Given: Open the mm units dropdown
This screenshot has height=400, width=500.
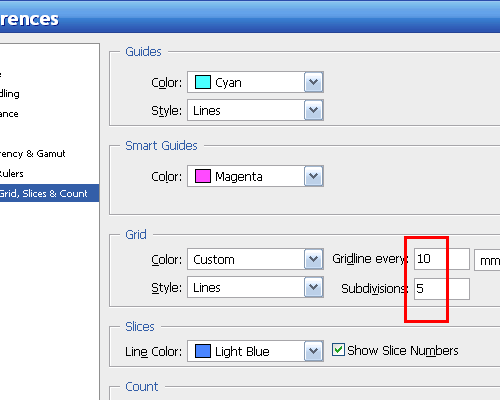Looking at the screenshot, I should coord(487,260).
